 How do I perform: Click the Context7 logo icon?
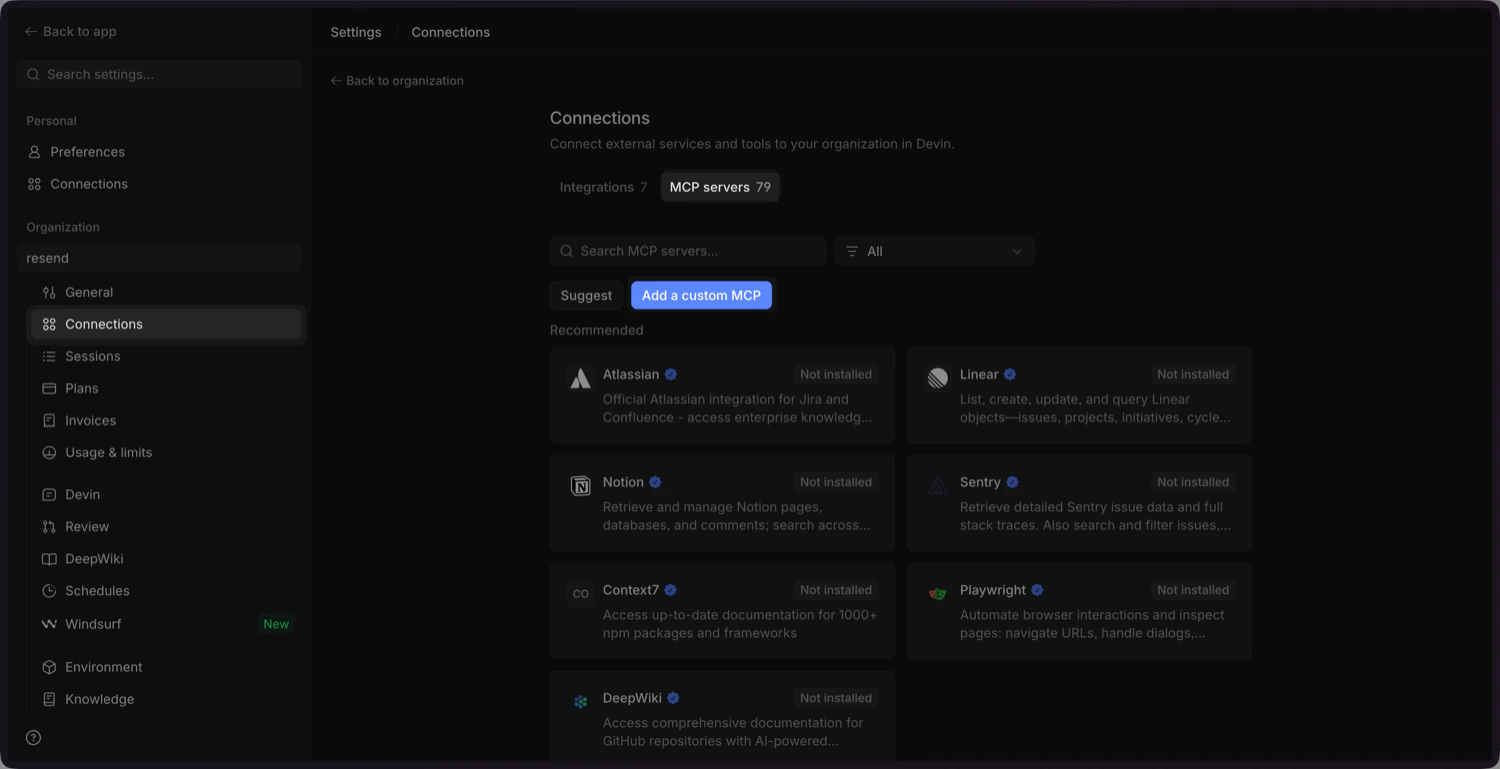coord(580,594)
